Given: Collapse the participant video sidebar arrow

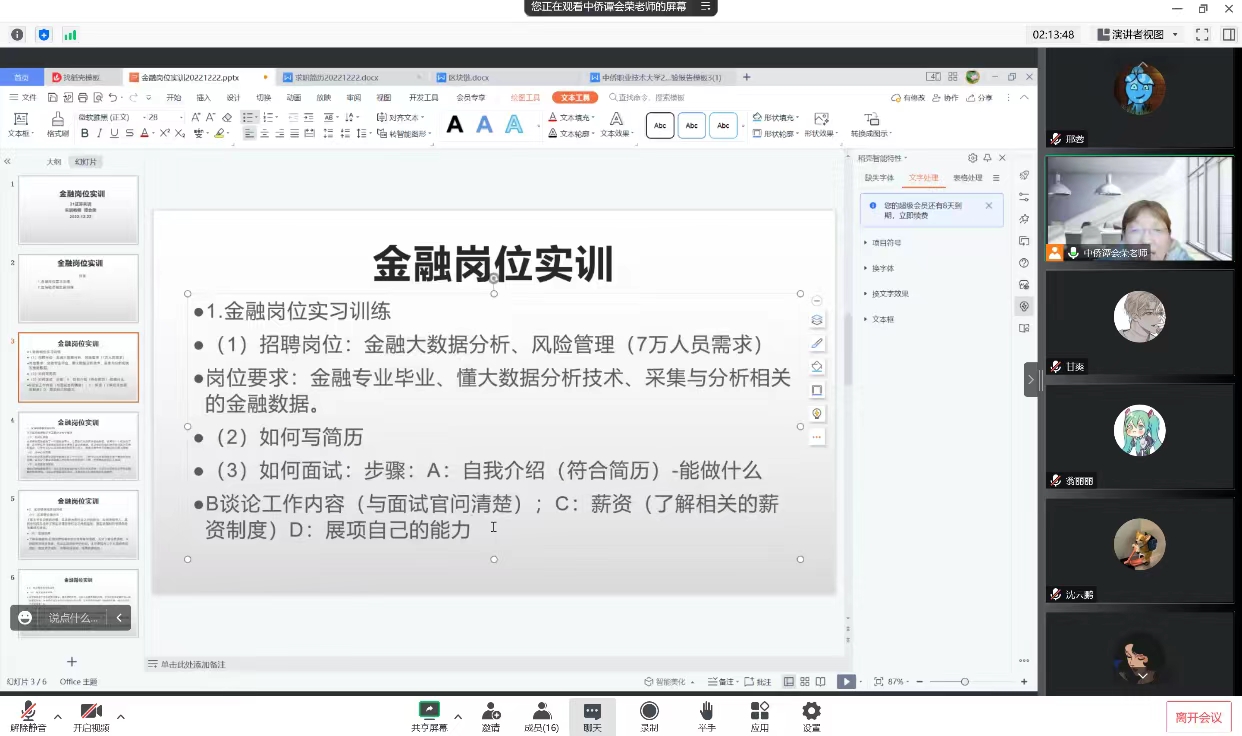Looking at the screenshot, I should coord(1031,379).
